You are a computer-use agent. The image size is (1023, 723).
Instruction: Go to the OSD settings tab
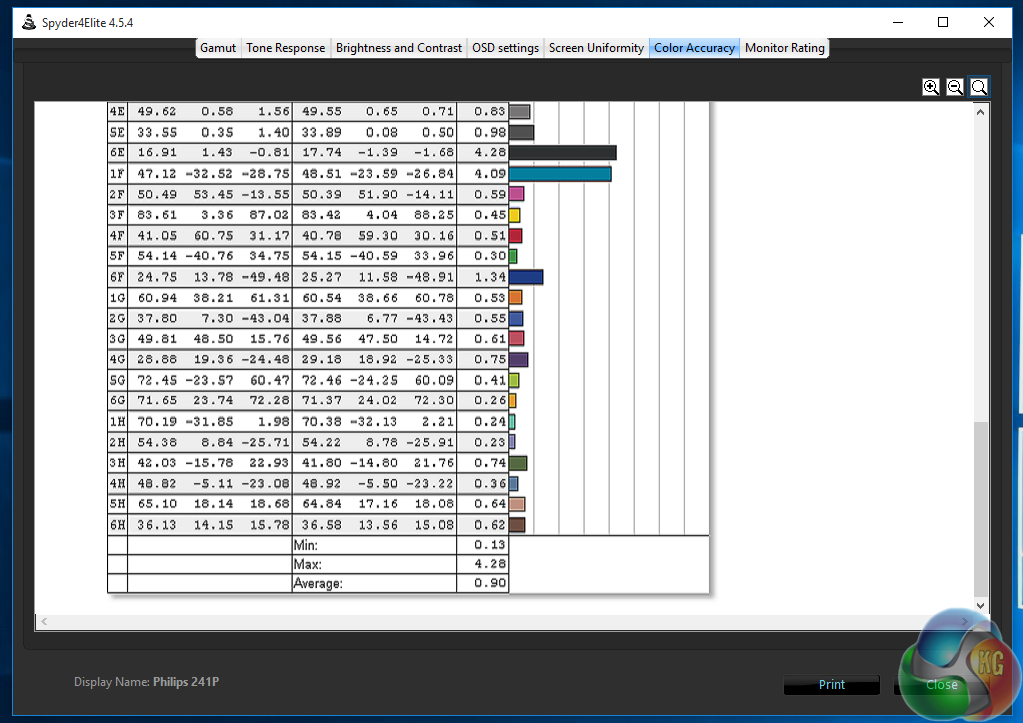click(506, 48)
